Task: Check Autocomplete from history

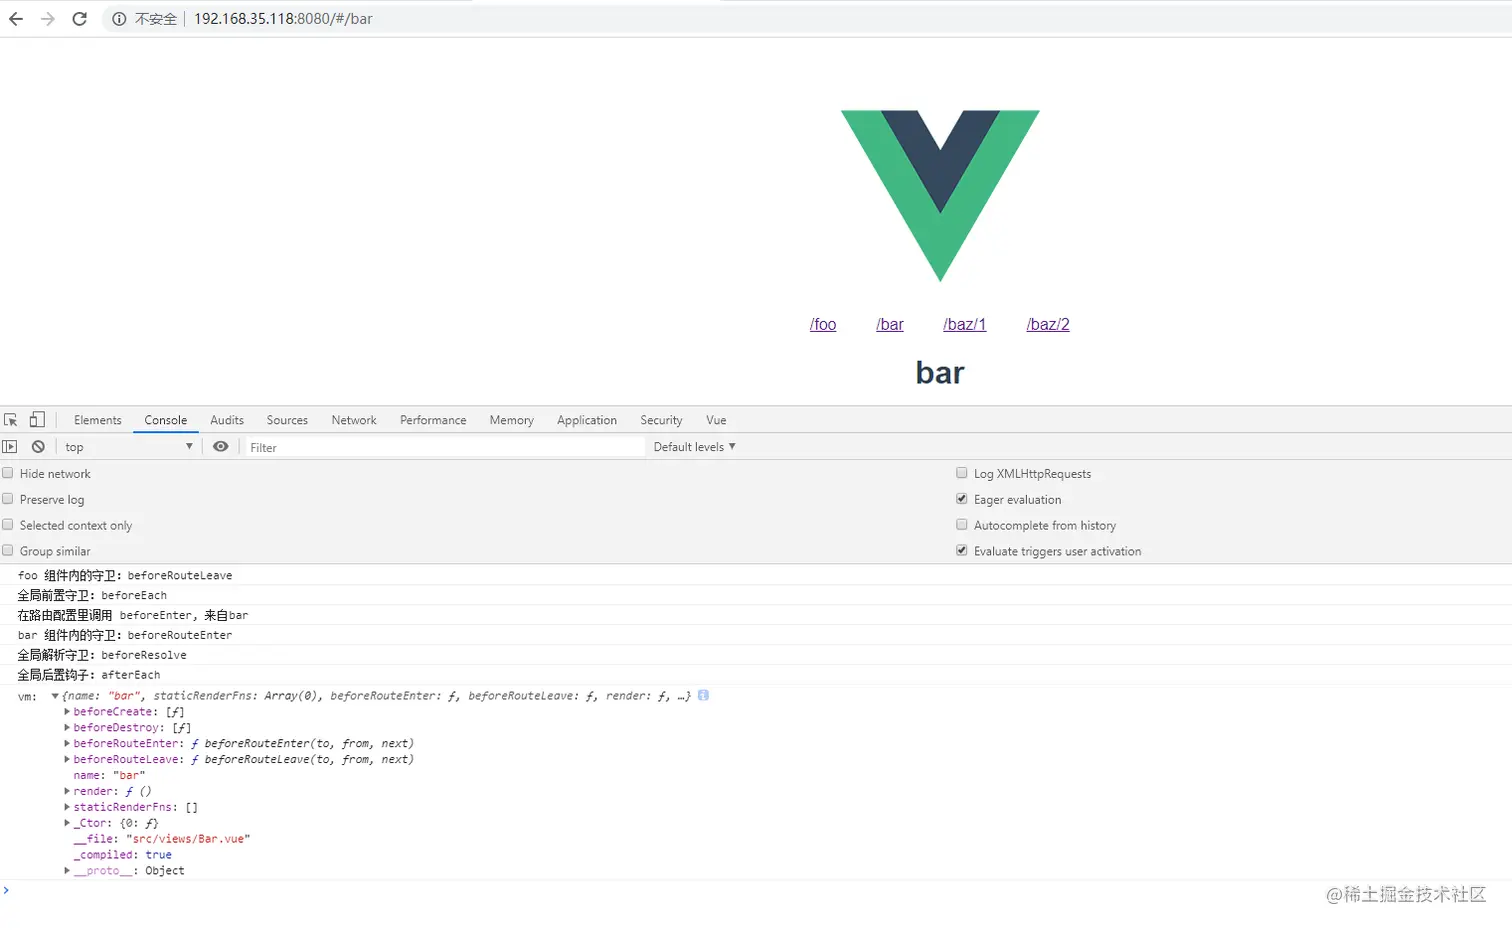Action: pyautogui.click(x=962, y=525)
